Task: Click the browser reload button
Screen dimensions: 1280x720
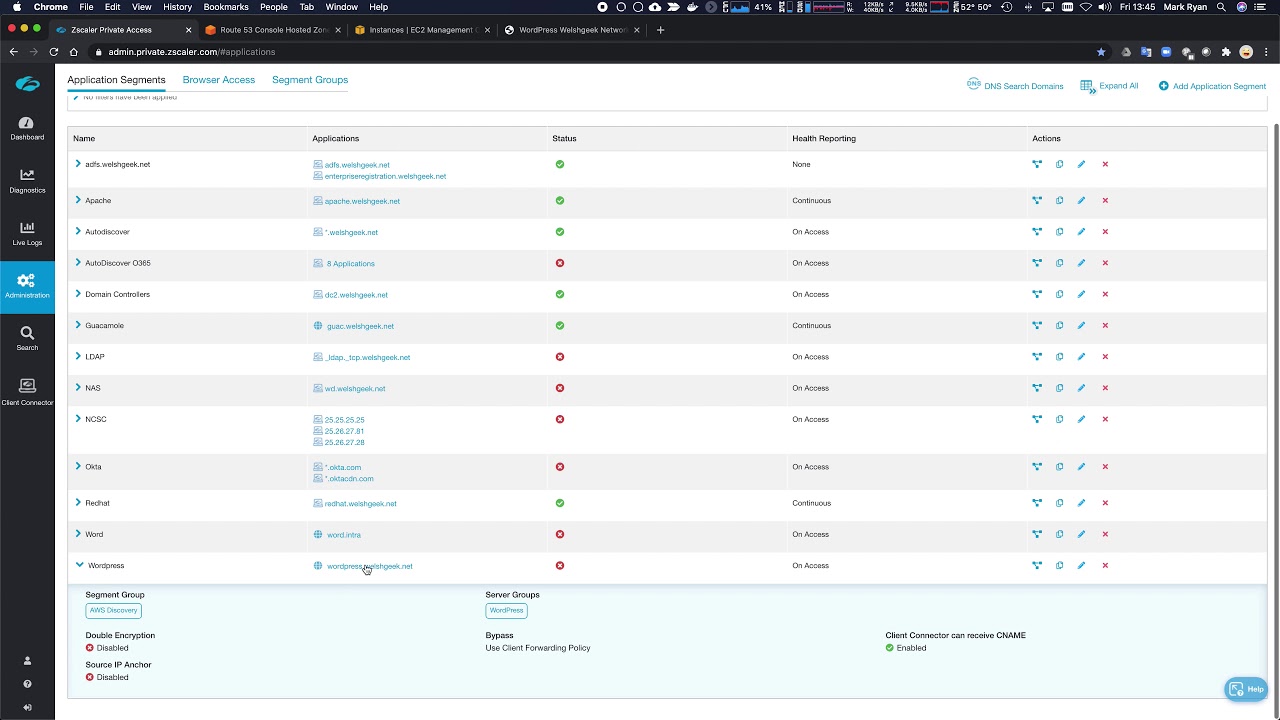Action: point(54,52)
